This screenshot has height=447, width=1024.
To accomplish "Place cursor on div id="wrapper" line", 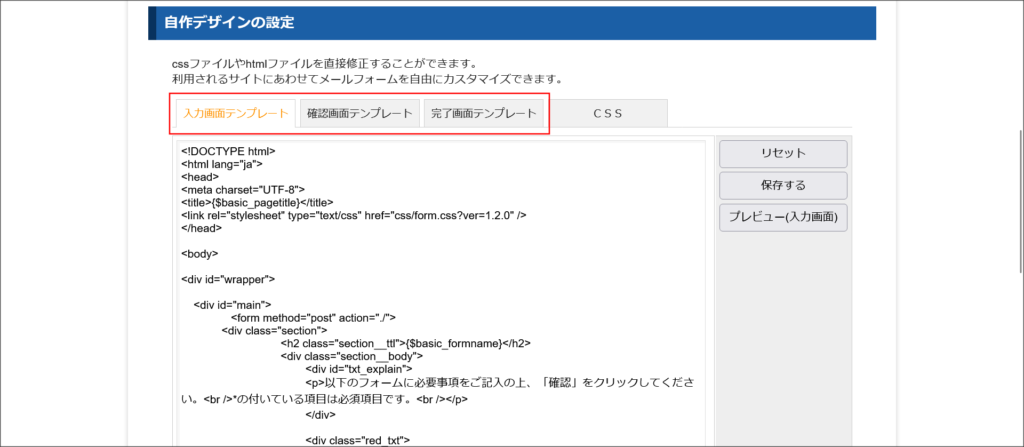I will 228,279.
